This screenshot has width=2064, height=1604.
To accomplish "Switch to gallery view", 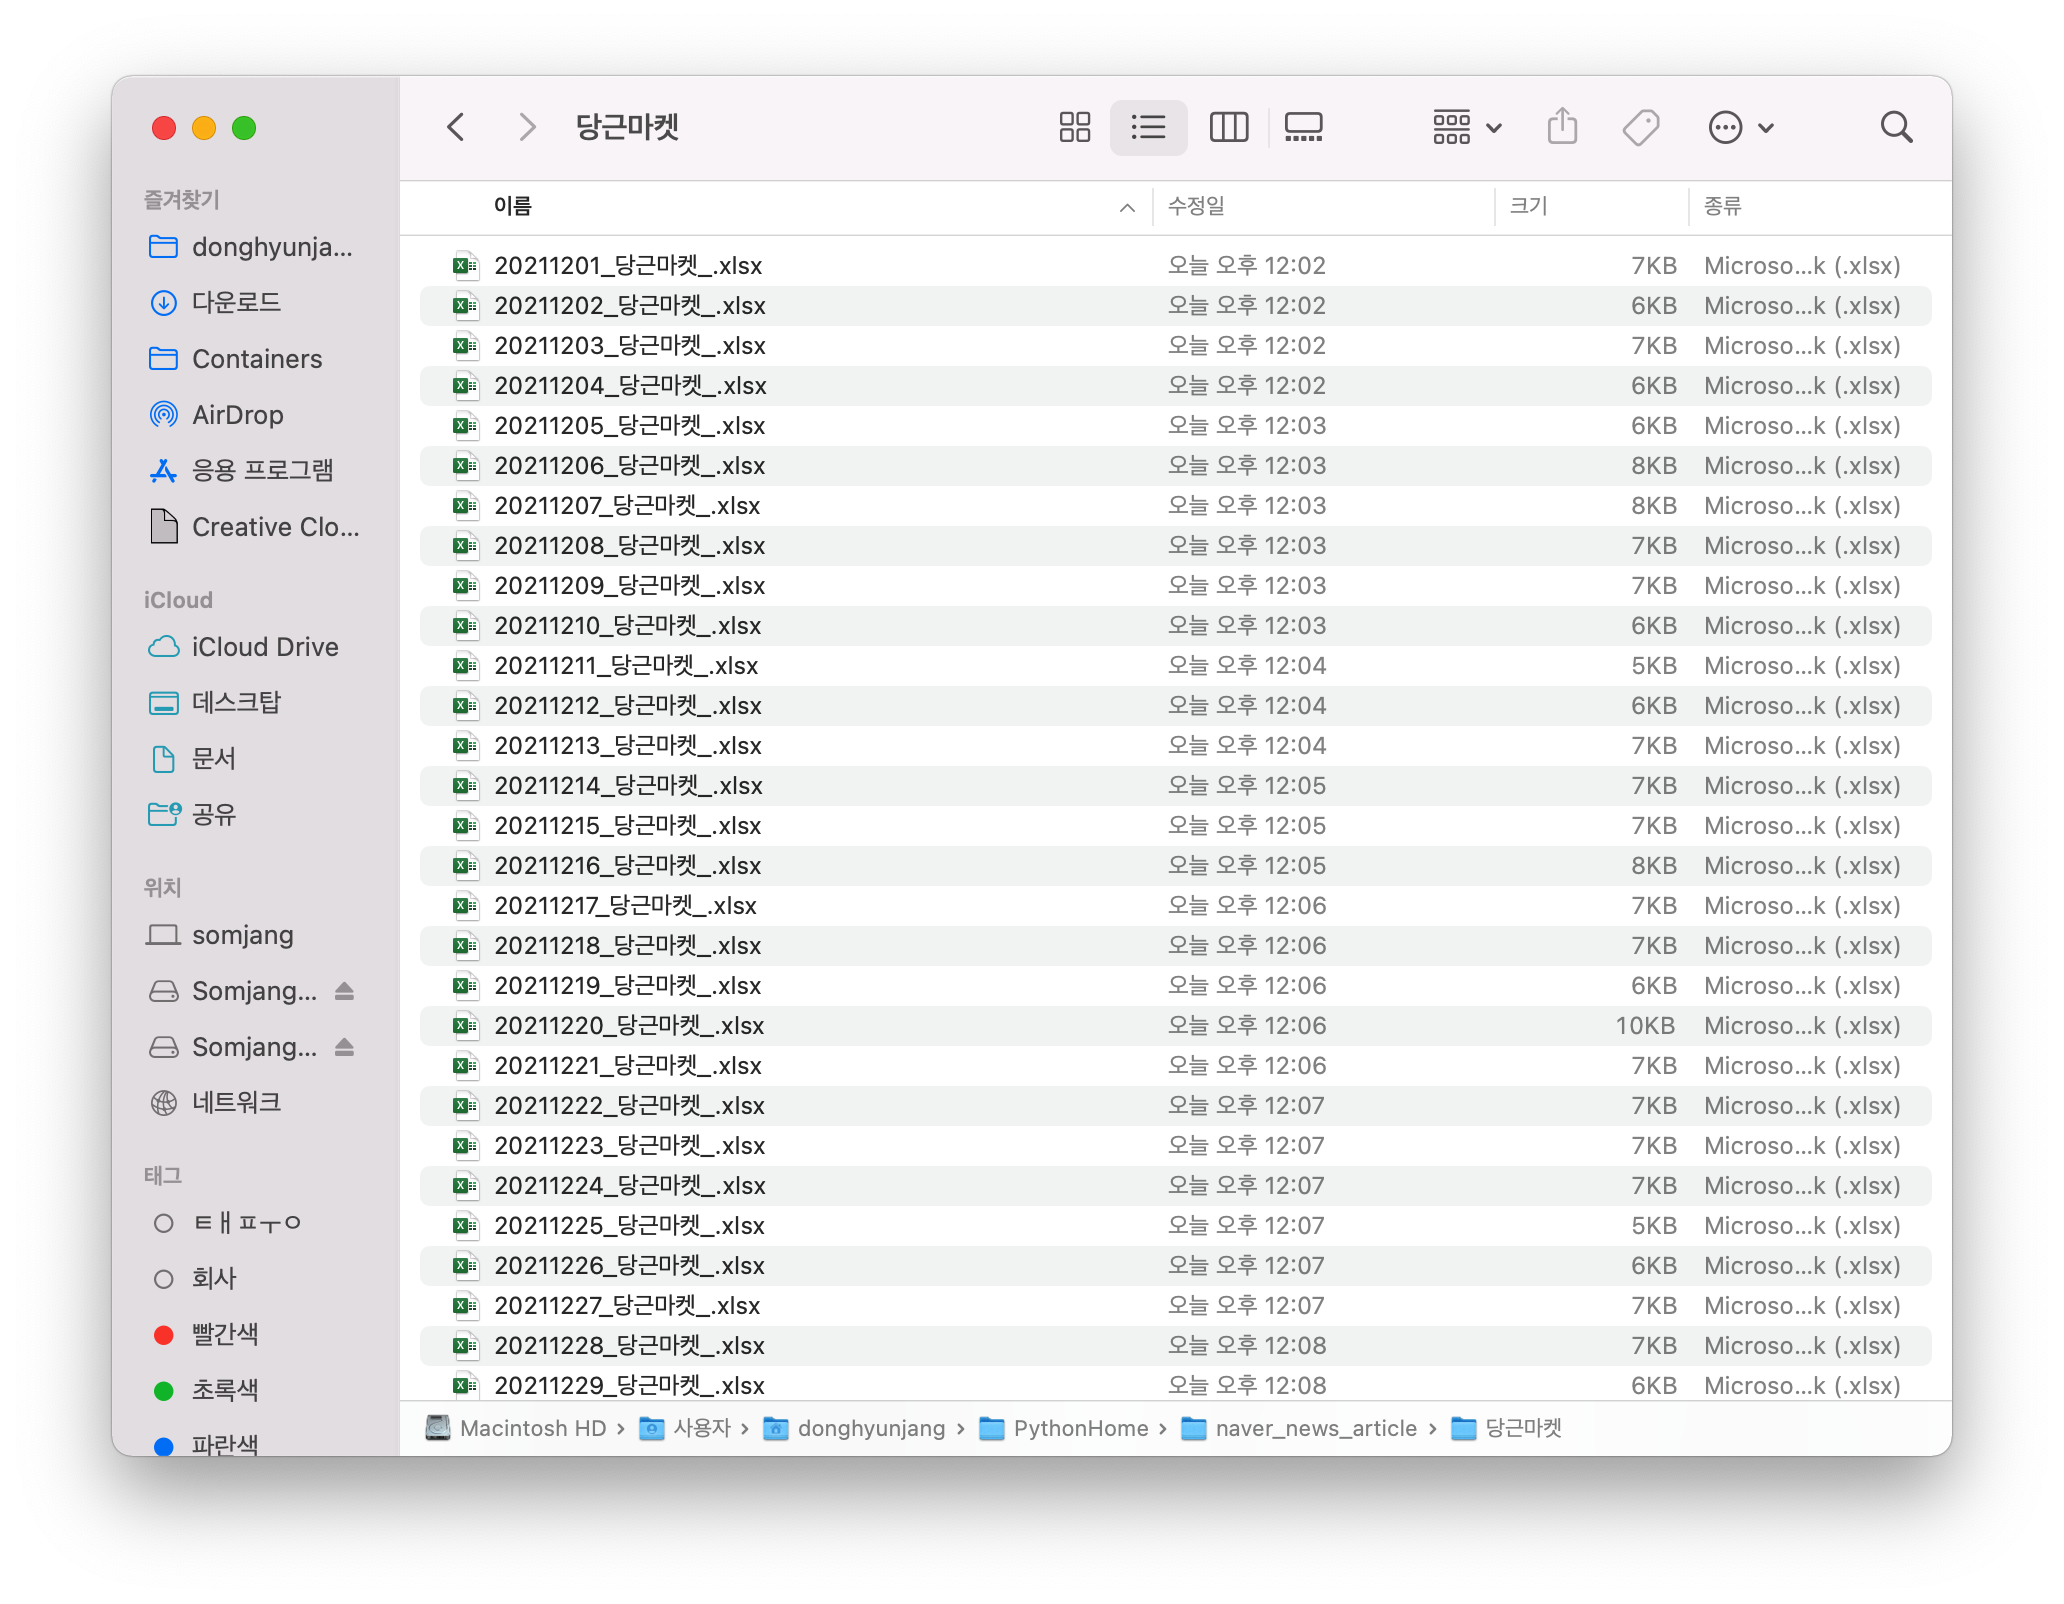I will pos(1303,127).
